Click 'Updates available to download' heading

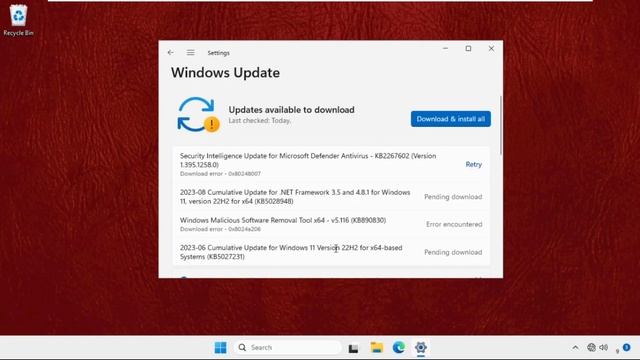pos(291,109)
